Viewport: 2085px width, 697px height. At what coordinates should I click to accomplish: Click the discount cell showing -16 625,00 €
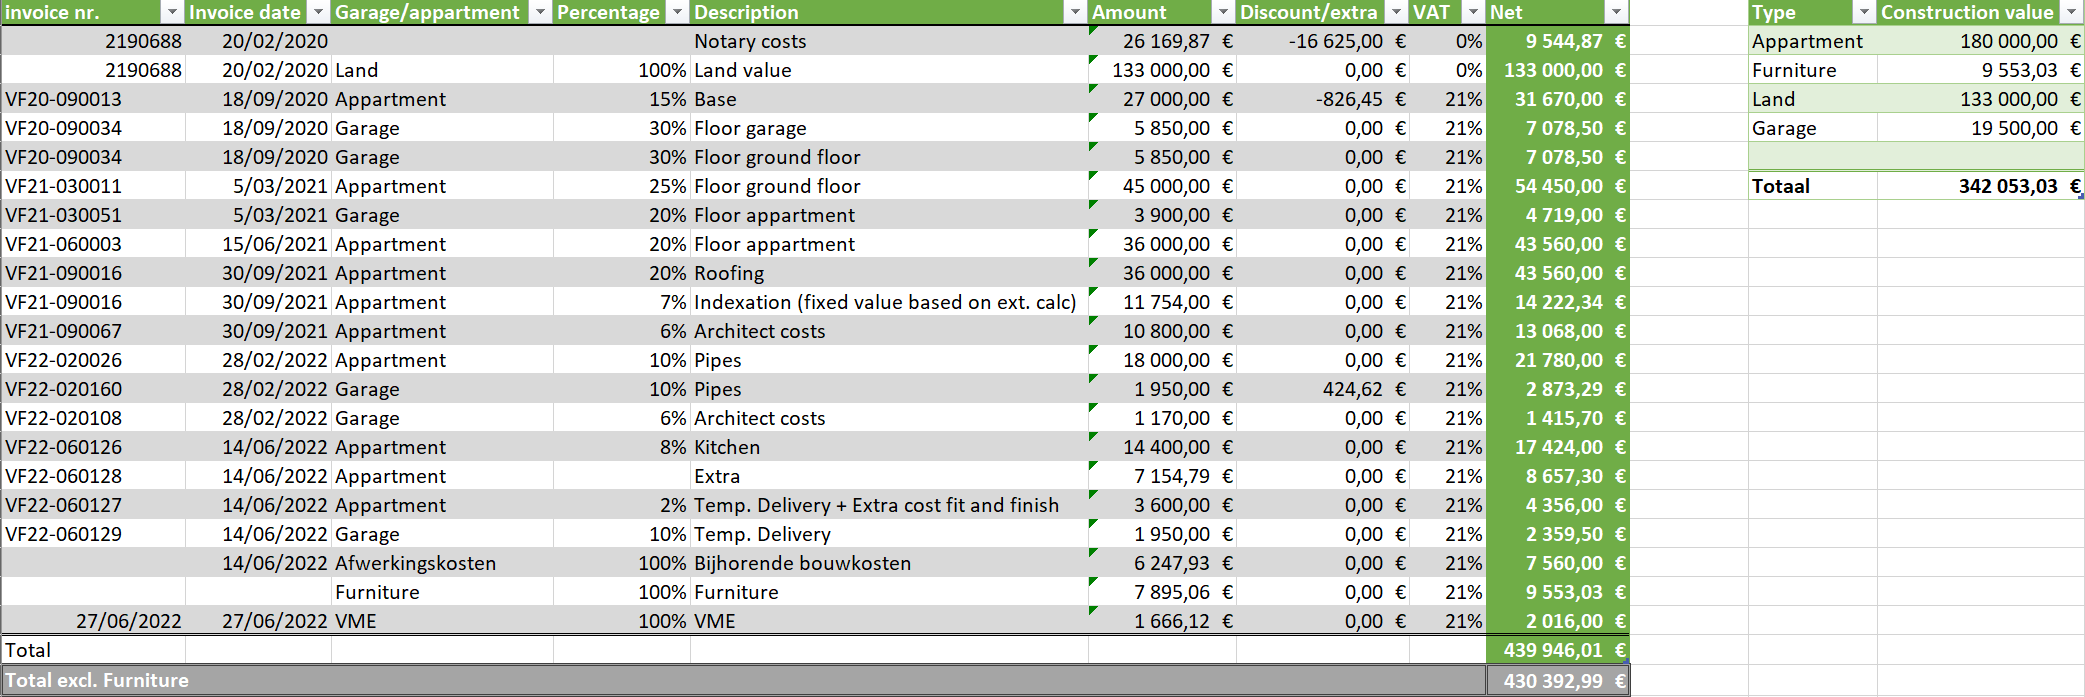pyautogui.click(x=1323, y=41)
